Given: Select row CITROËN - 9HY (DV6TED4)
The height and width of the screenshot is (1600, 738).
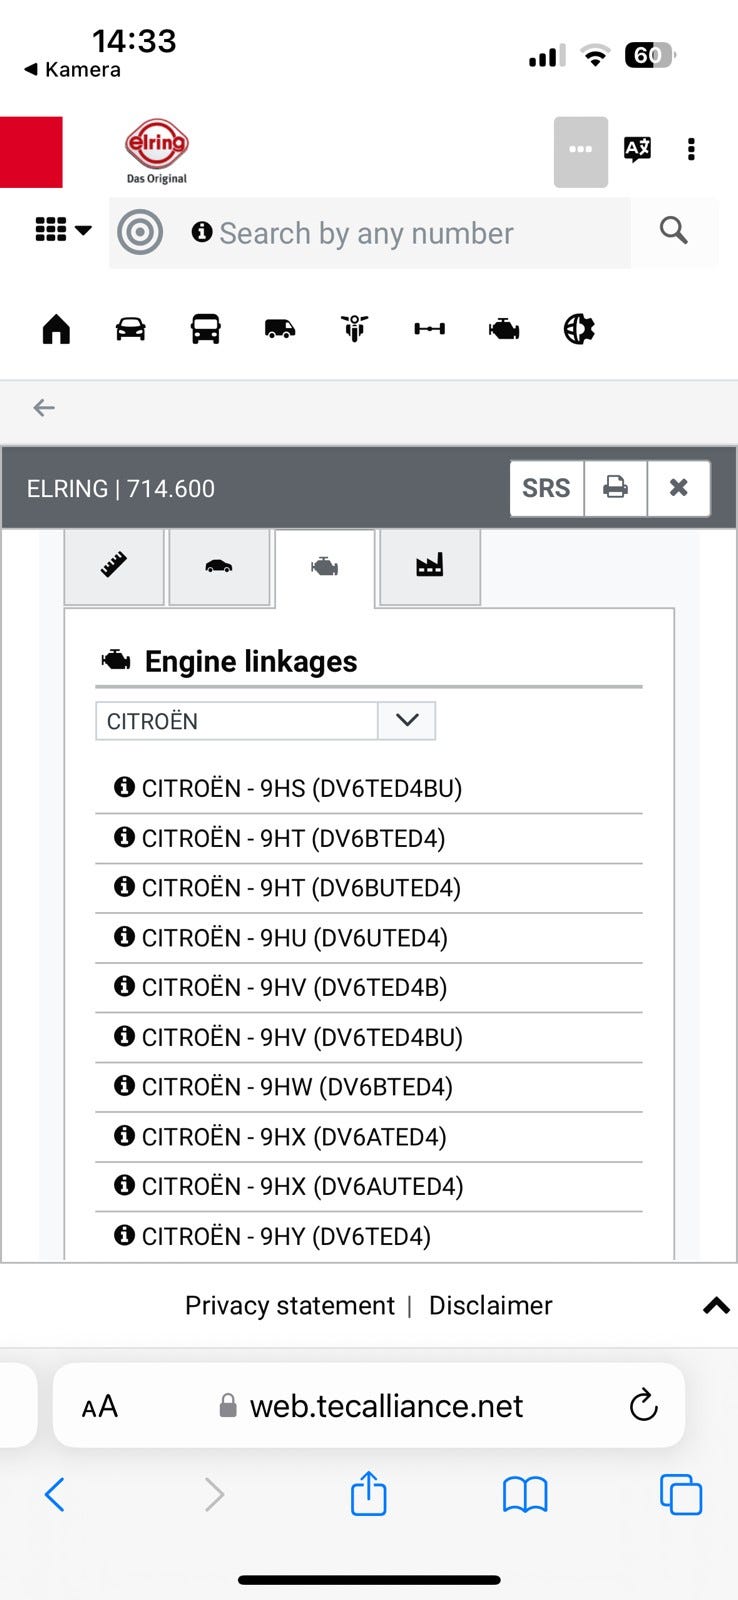Looking at the screenshot, I should coord(368,1237).
